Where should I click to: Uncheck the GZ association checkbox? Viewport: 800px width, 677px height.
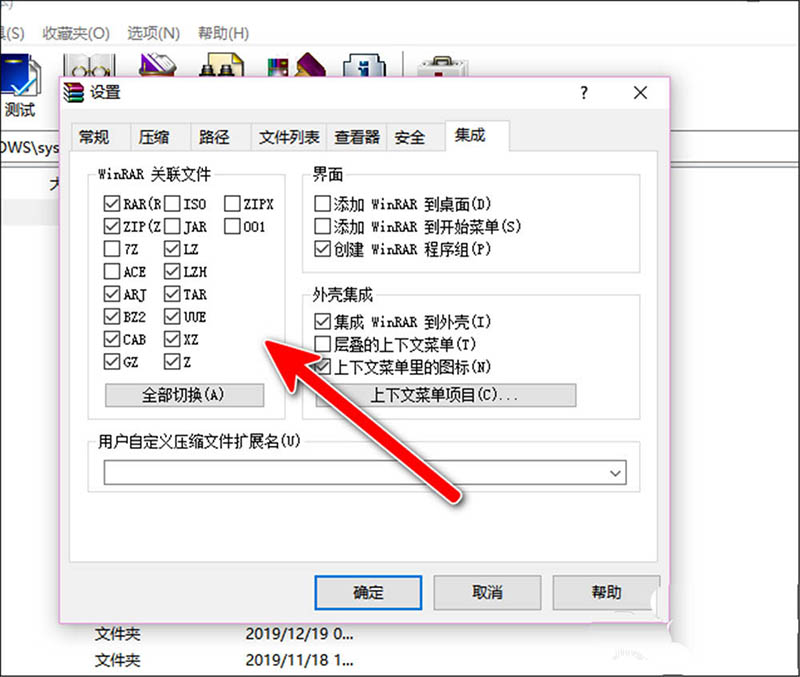(x=112, y=362)
